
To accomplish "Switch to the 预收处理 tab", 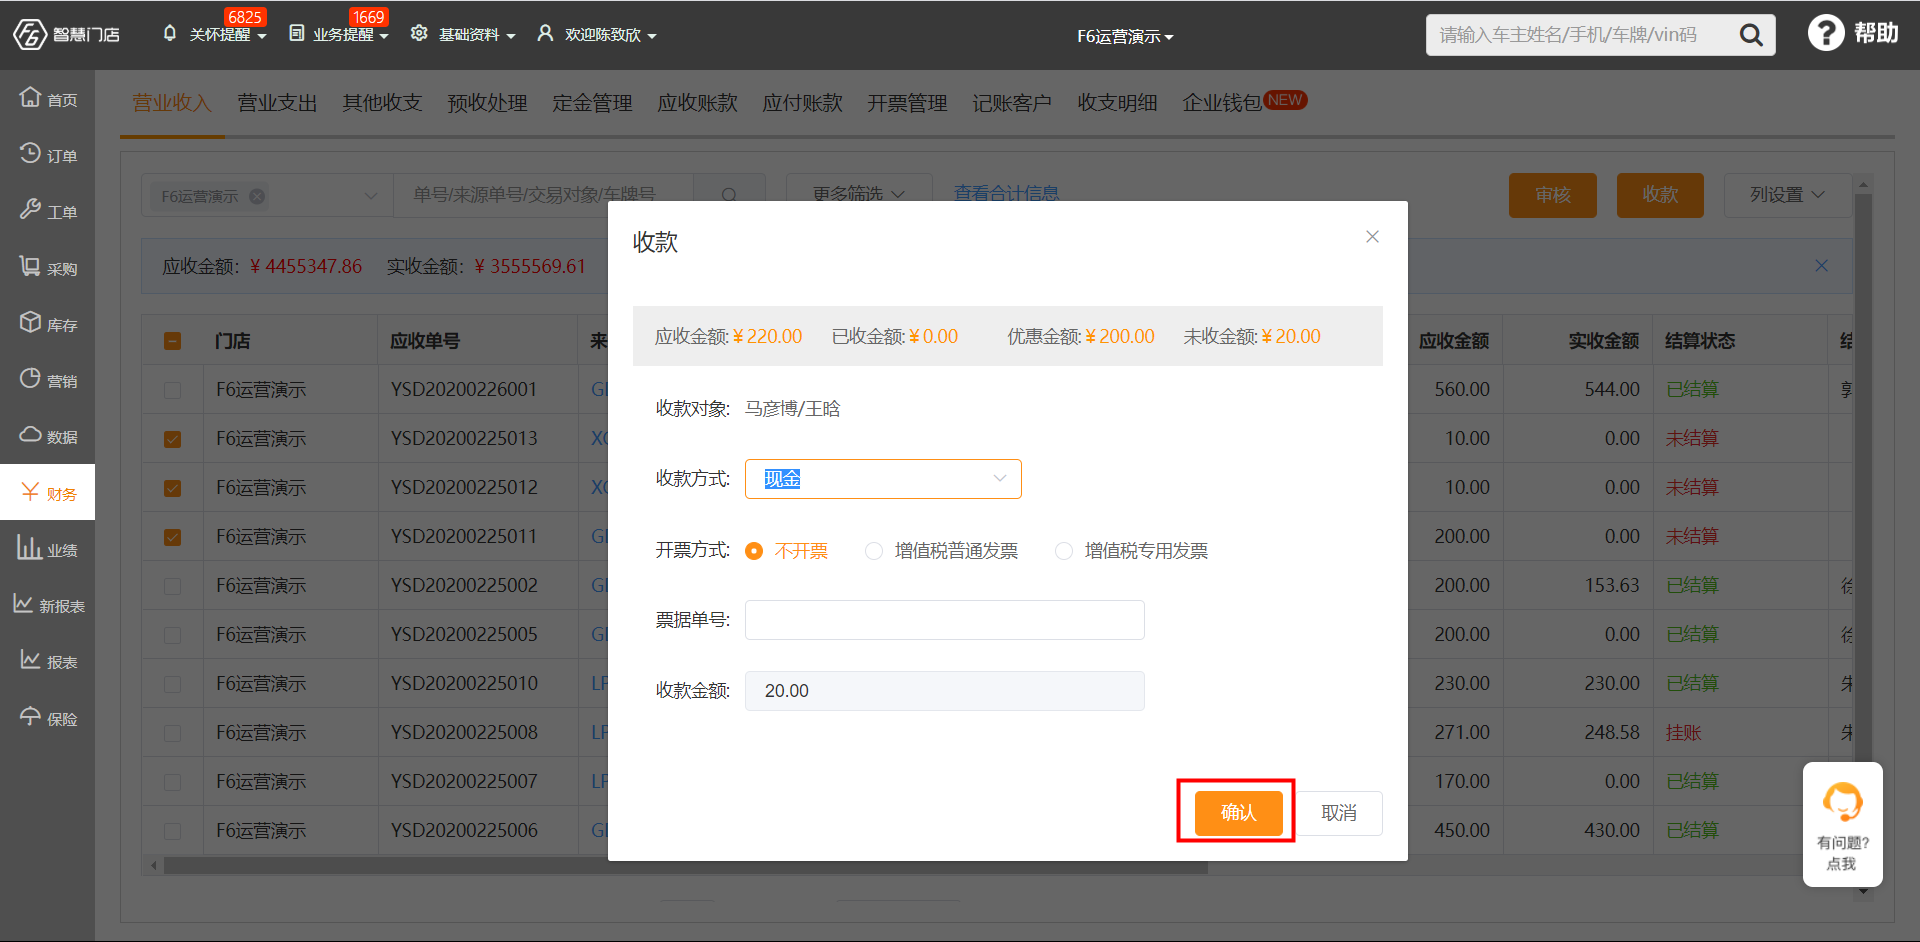I will [487, 103].
